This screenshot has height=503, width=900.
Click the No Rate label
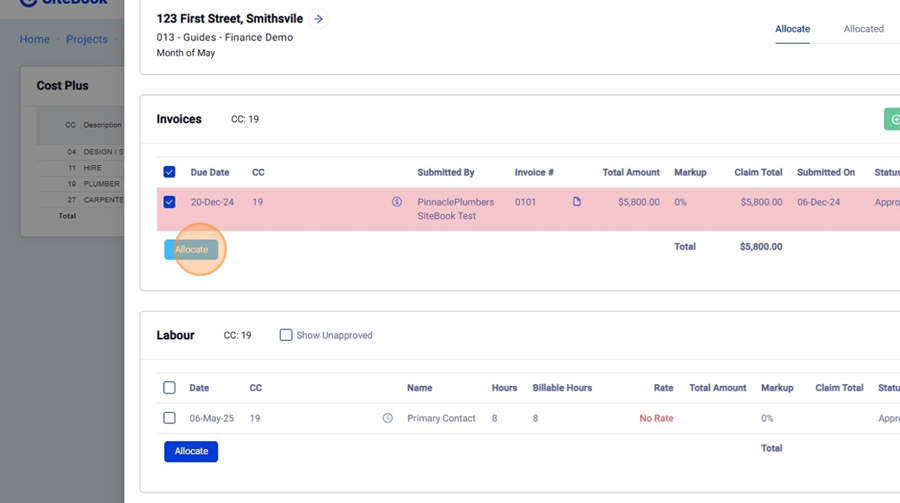656,418
